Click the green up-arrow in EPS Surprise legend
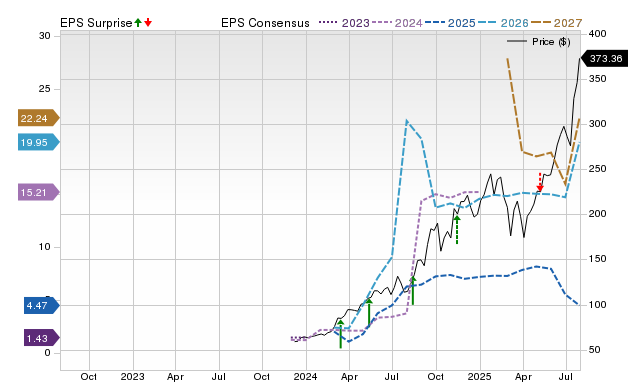The width and height of the screenshot is (640, 382). click(138, 22)
